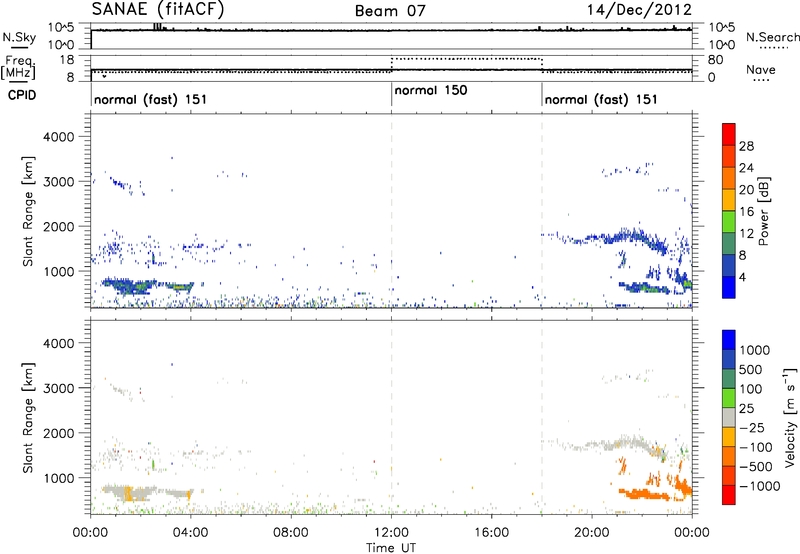Pick the gray -25 to 25 Velocity segment
Image resolution: width=800 pixels, height=554 pixels.
[729, 418]
